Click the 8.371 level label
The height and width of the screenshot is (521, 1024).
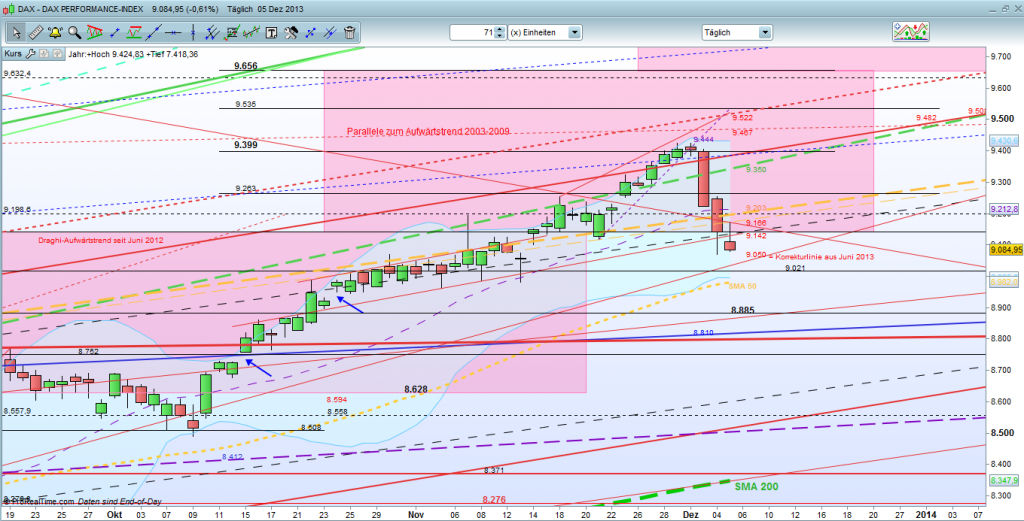pyautogui.click(x=494, y=470)
